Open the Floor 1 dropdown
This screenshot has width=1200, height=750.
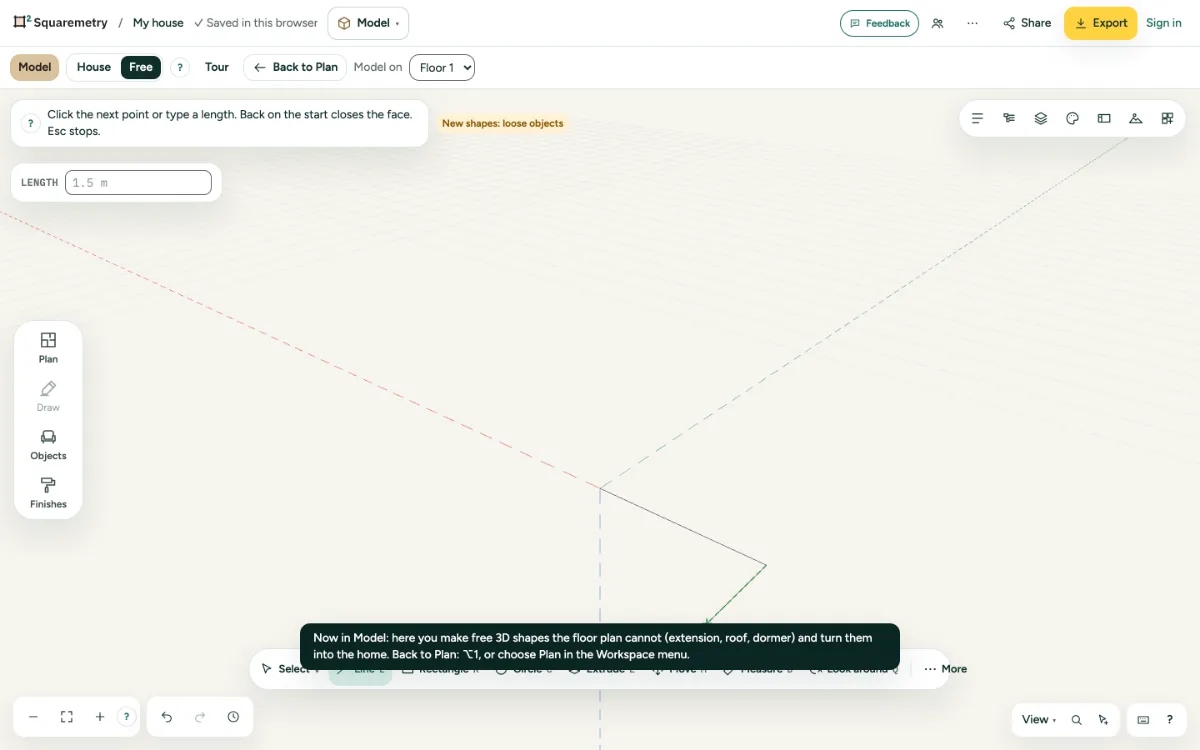(x=442, y=67)
